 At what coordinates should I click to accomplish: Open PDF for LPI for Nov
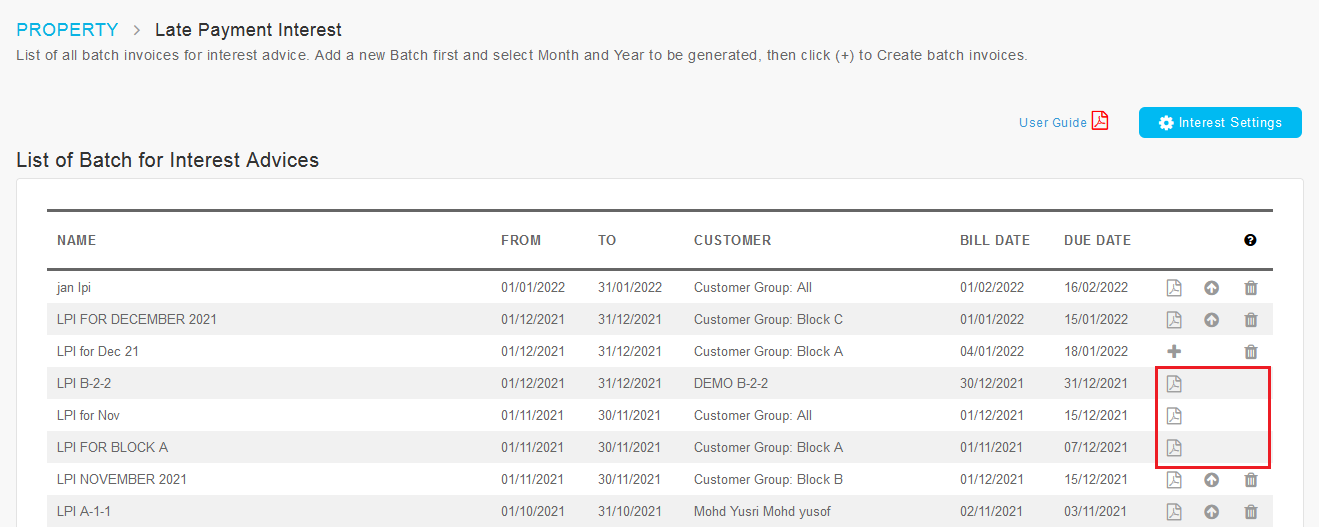tap(1174, 416)
